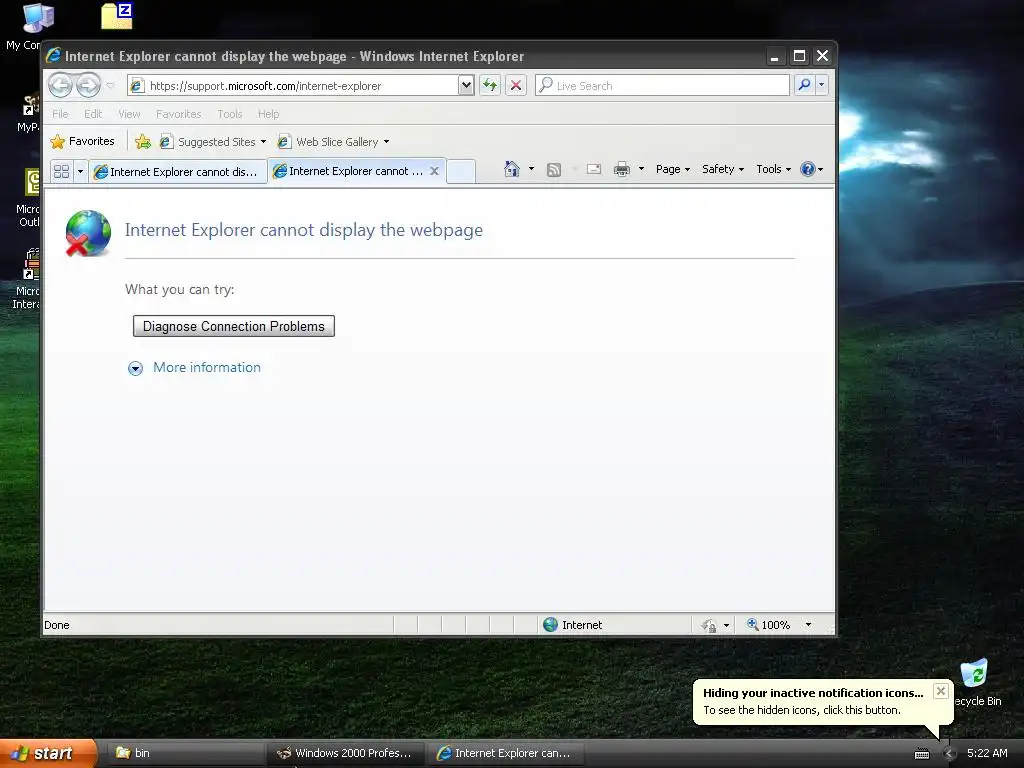Expand More information section arrow

pos(135,368)
